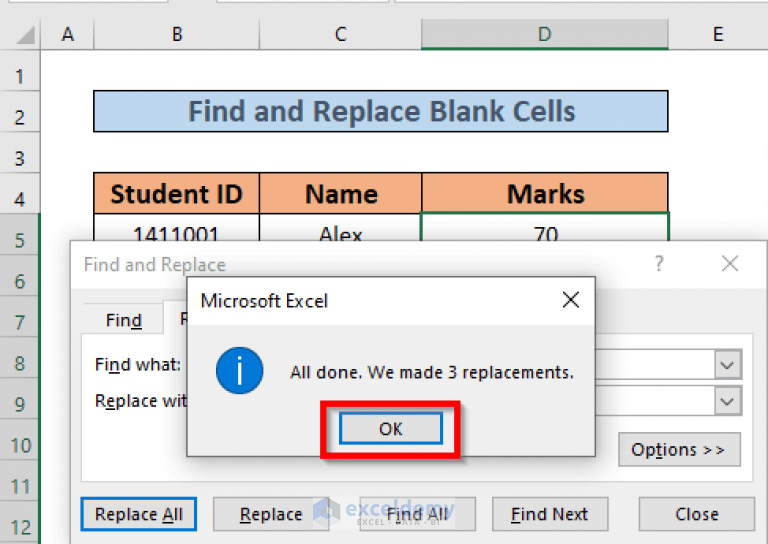Close the Microsoft Excel message box
This screenshot has width=768, height=544.
(x=571, y=300)
